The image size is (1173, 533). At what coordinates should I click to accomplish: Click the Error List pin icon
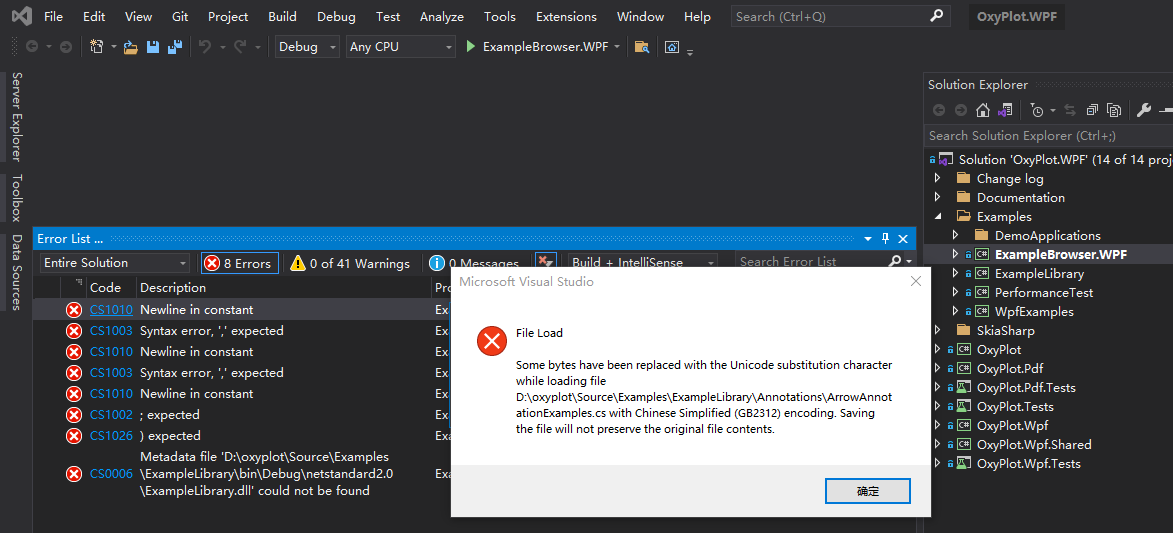(x=886, y=239)
